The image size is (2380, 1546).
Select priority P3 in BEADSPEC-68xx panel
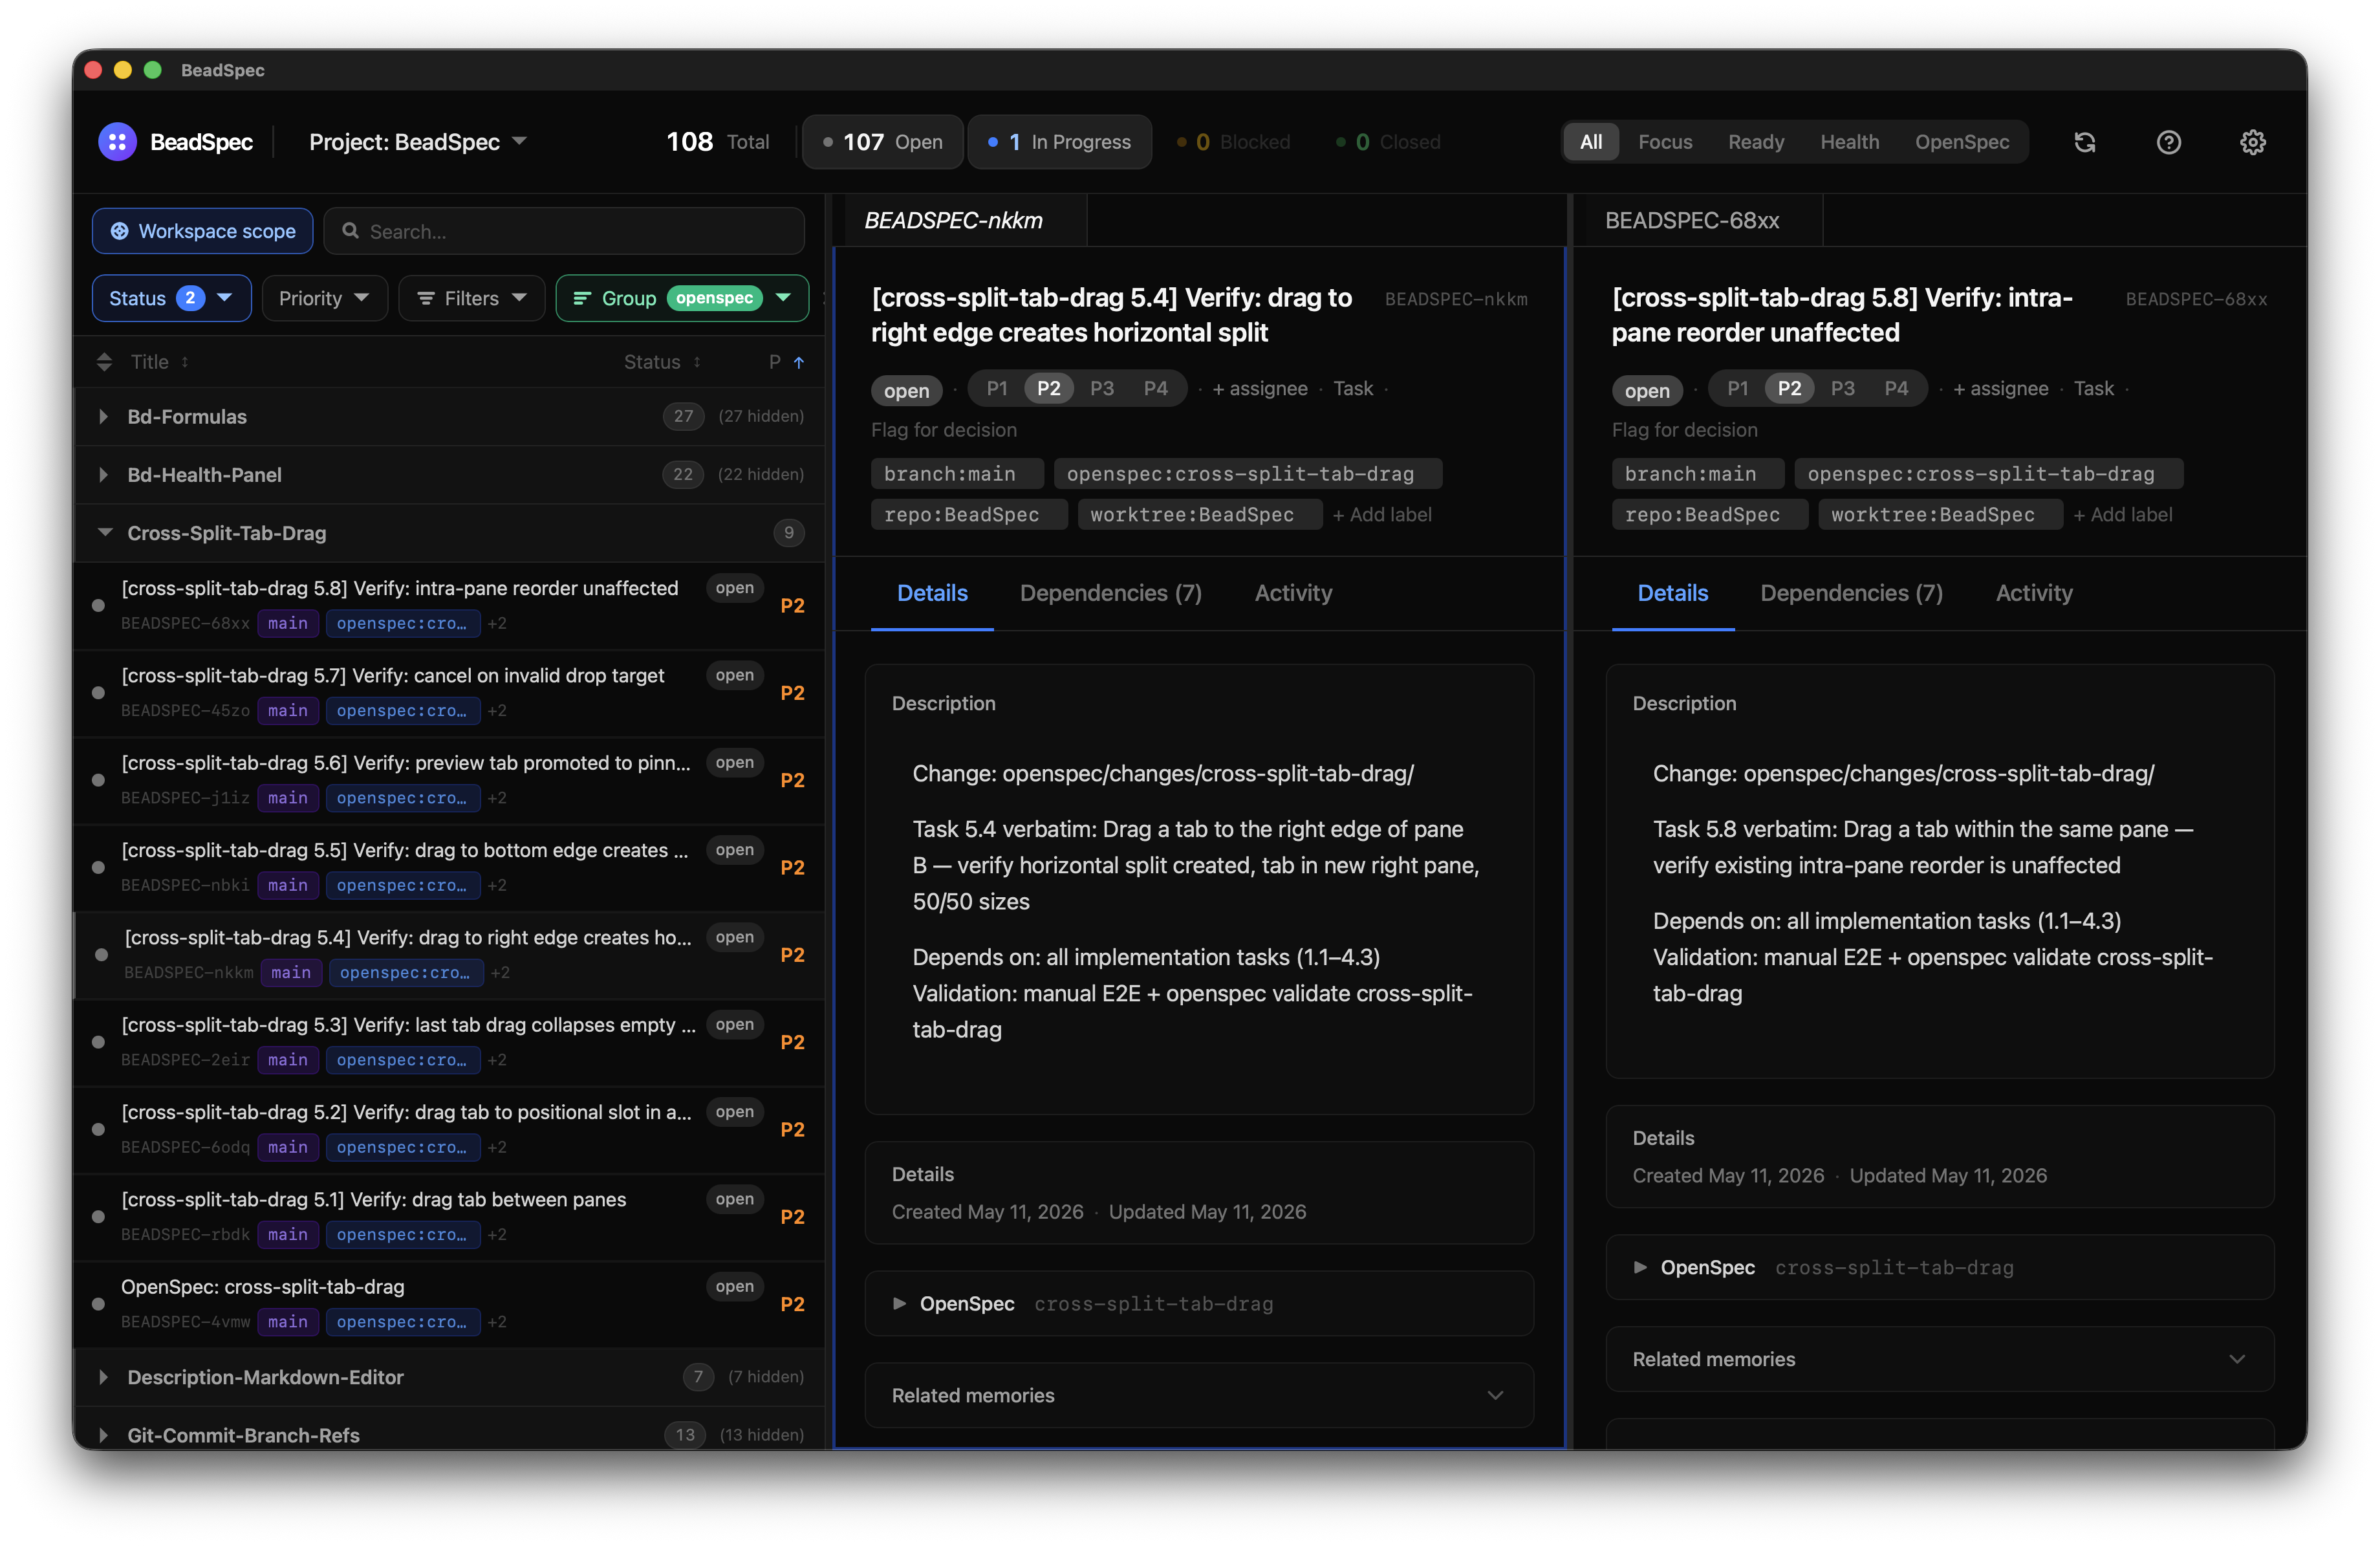pos(1842,388)
